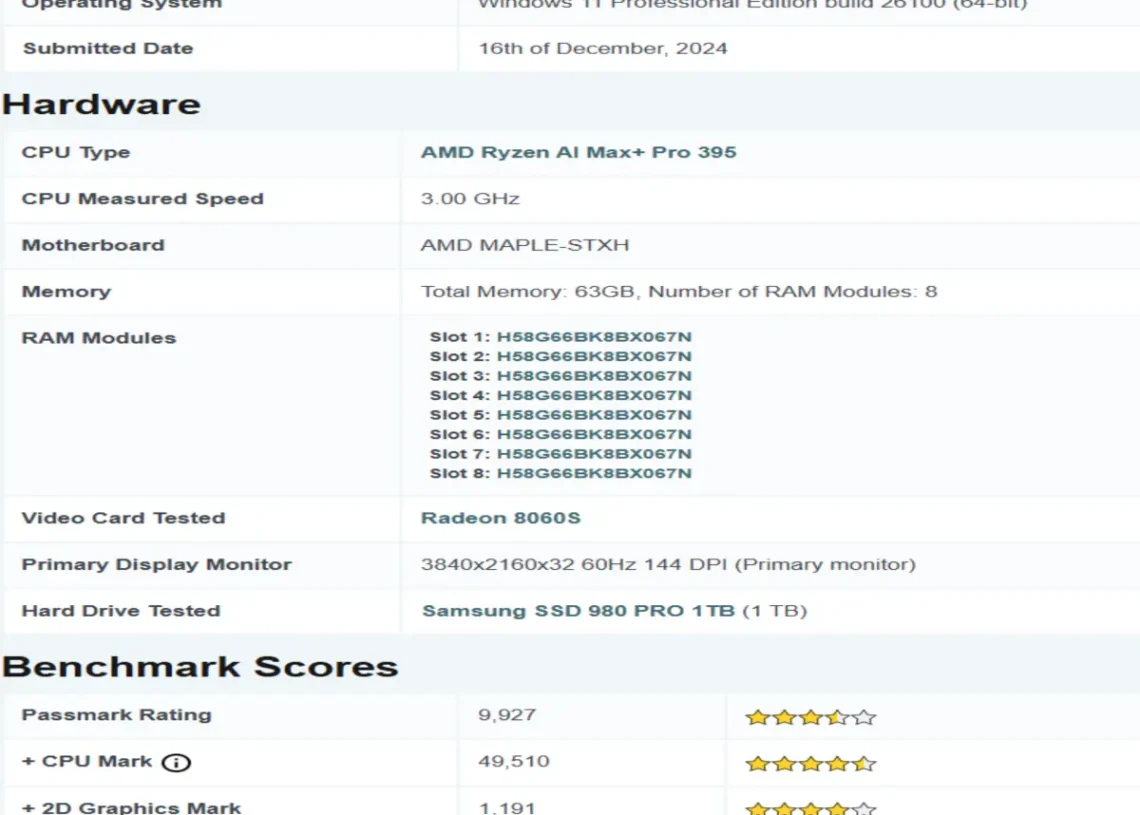
Task: Select the 16th of December, 2024 date
Action: click(603, 48)
